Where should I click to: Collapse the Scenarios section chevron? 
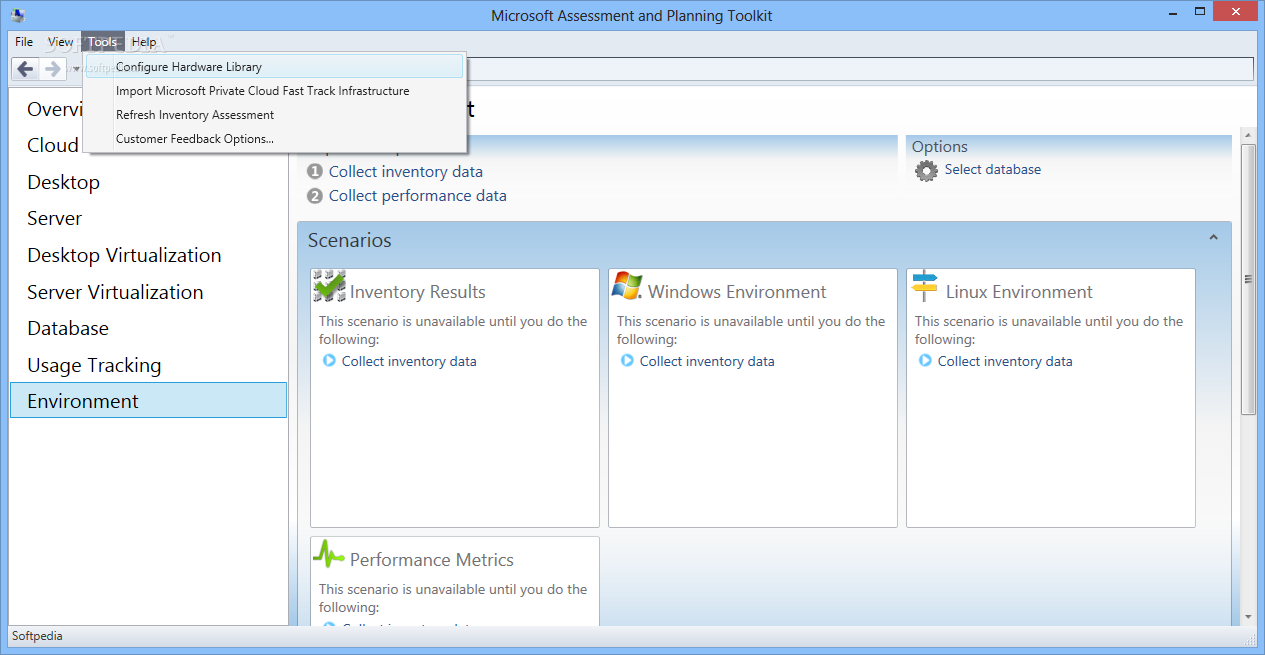click(x=1213, y=238)
